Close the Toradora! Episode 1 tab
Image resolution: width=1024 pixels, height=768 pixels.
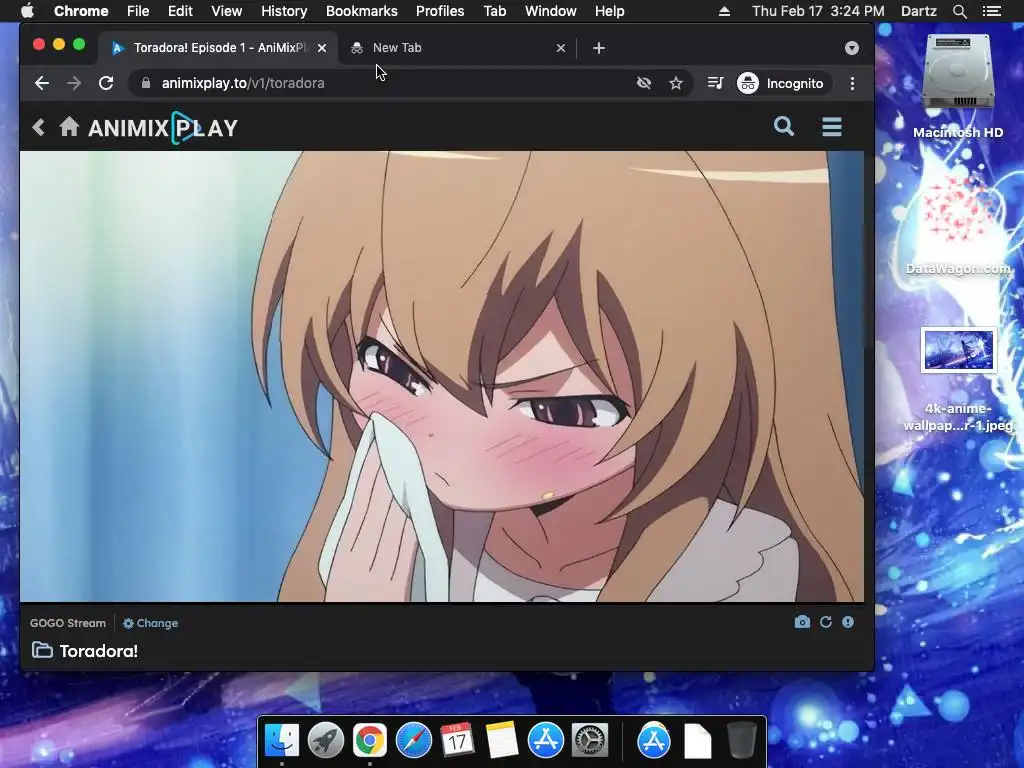coord(321,48)
